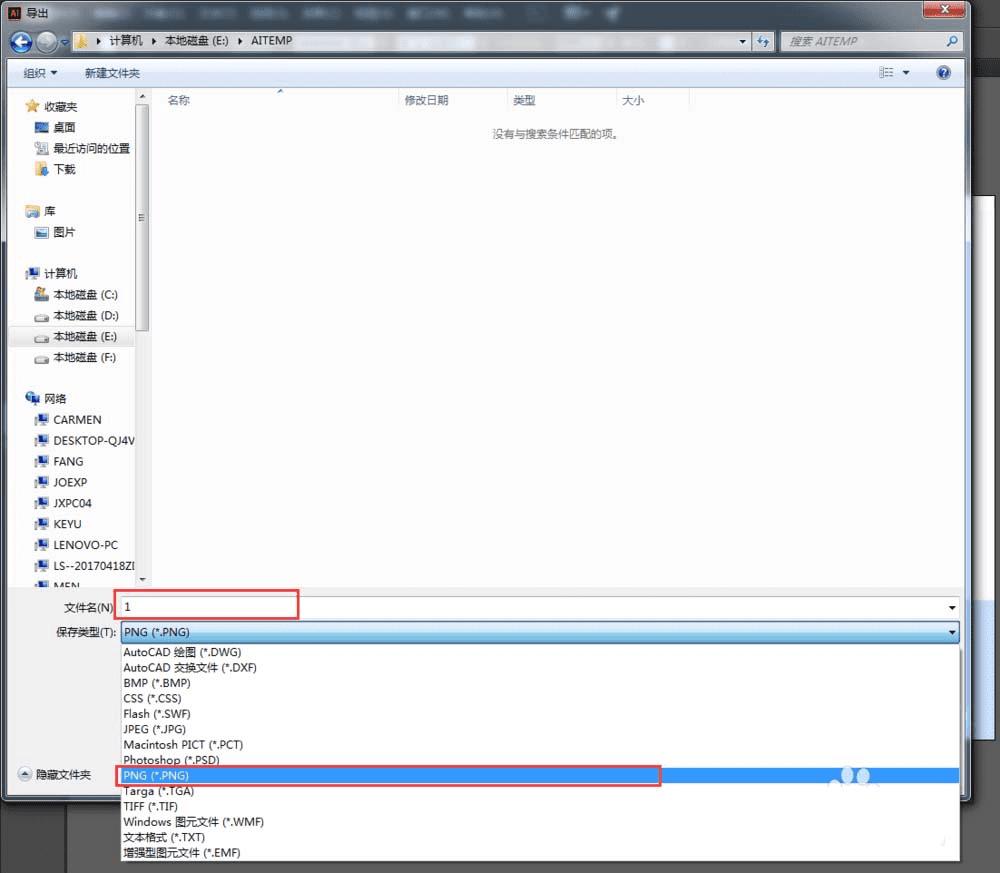1000x873 pixels.
Task: Open 收藏夹 in the navigation pane
Action: pos(60,106)
